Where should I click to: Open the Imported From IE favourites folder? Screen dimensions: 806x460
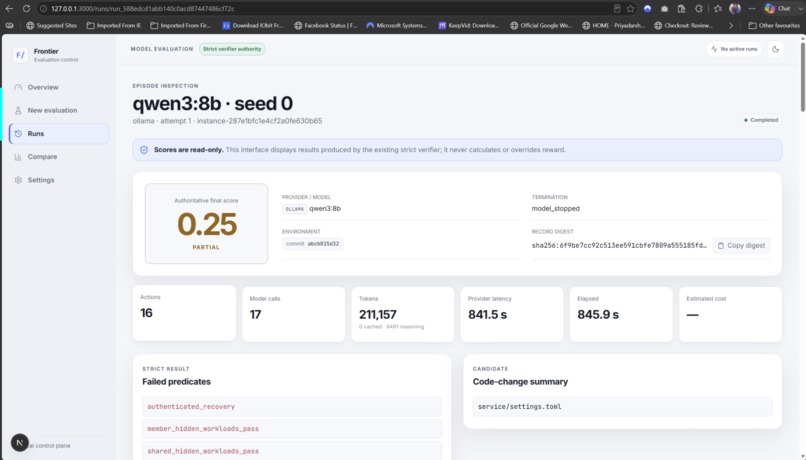(114, 25)
